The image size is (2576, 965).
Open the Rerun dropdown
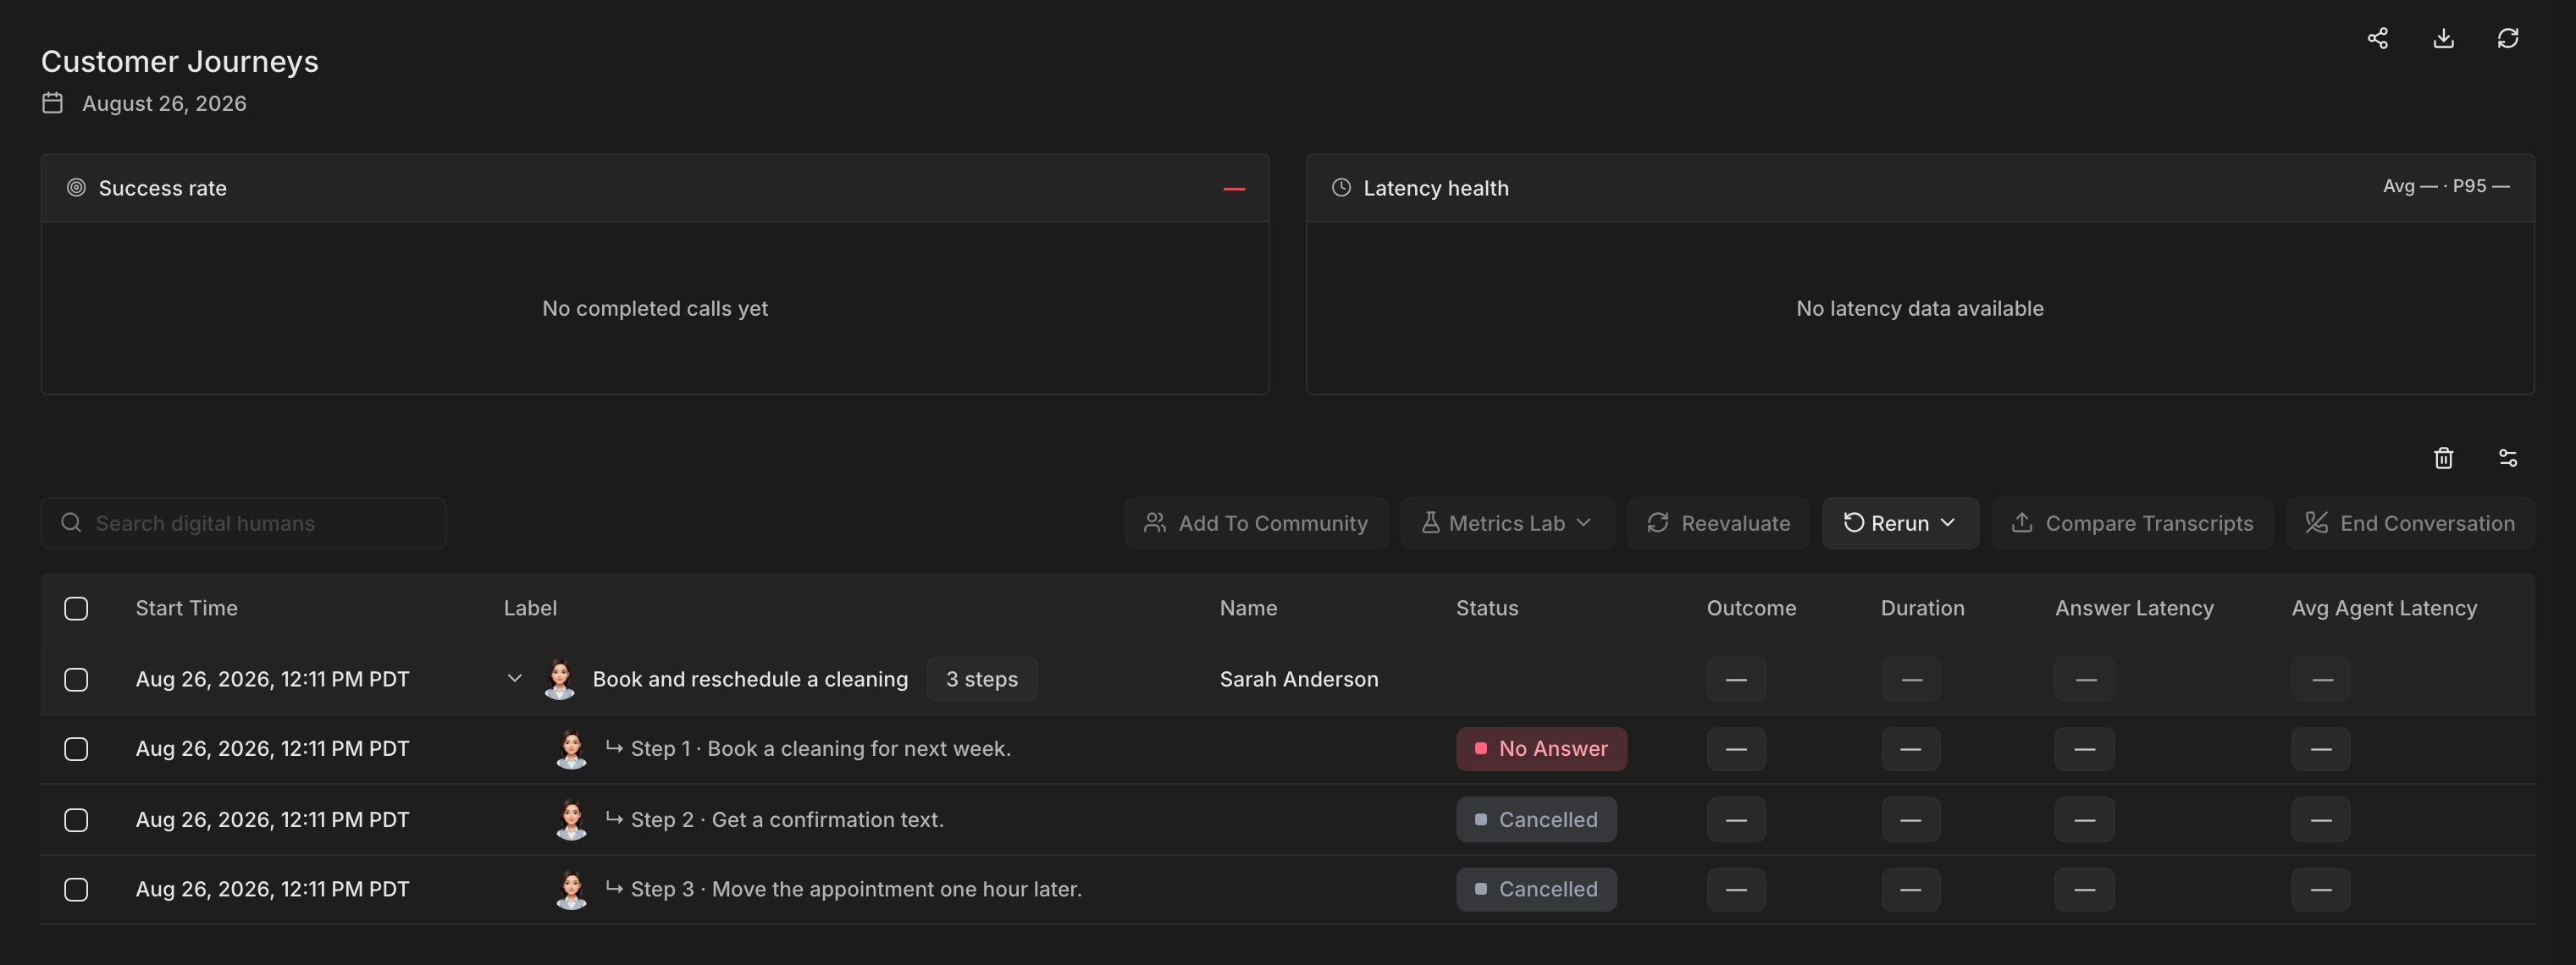pyautogui.click(x=1900, y=523)
